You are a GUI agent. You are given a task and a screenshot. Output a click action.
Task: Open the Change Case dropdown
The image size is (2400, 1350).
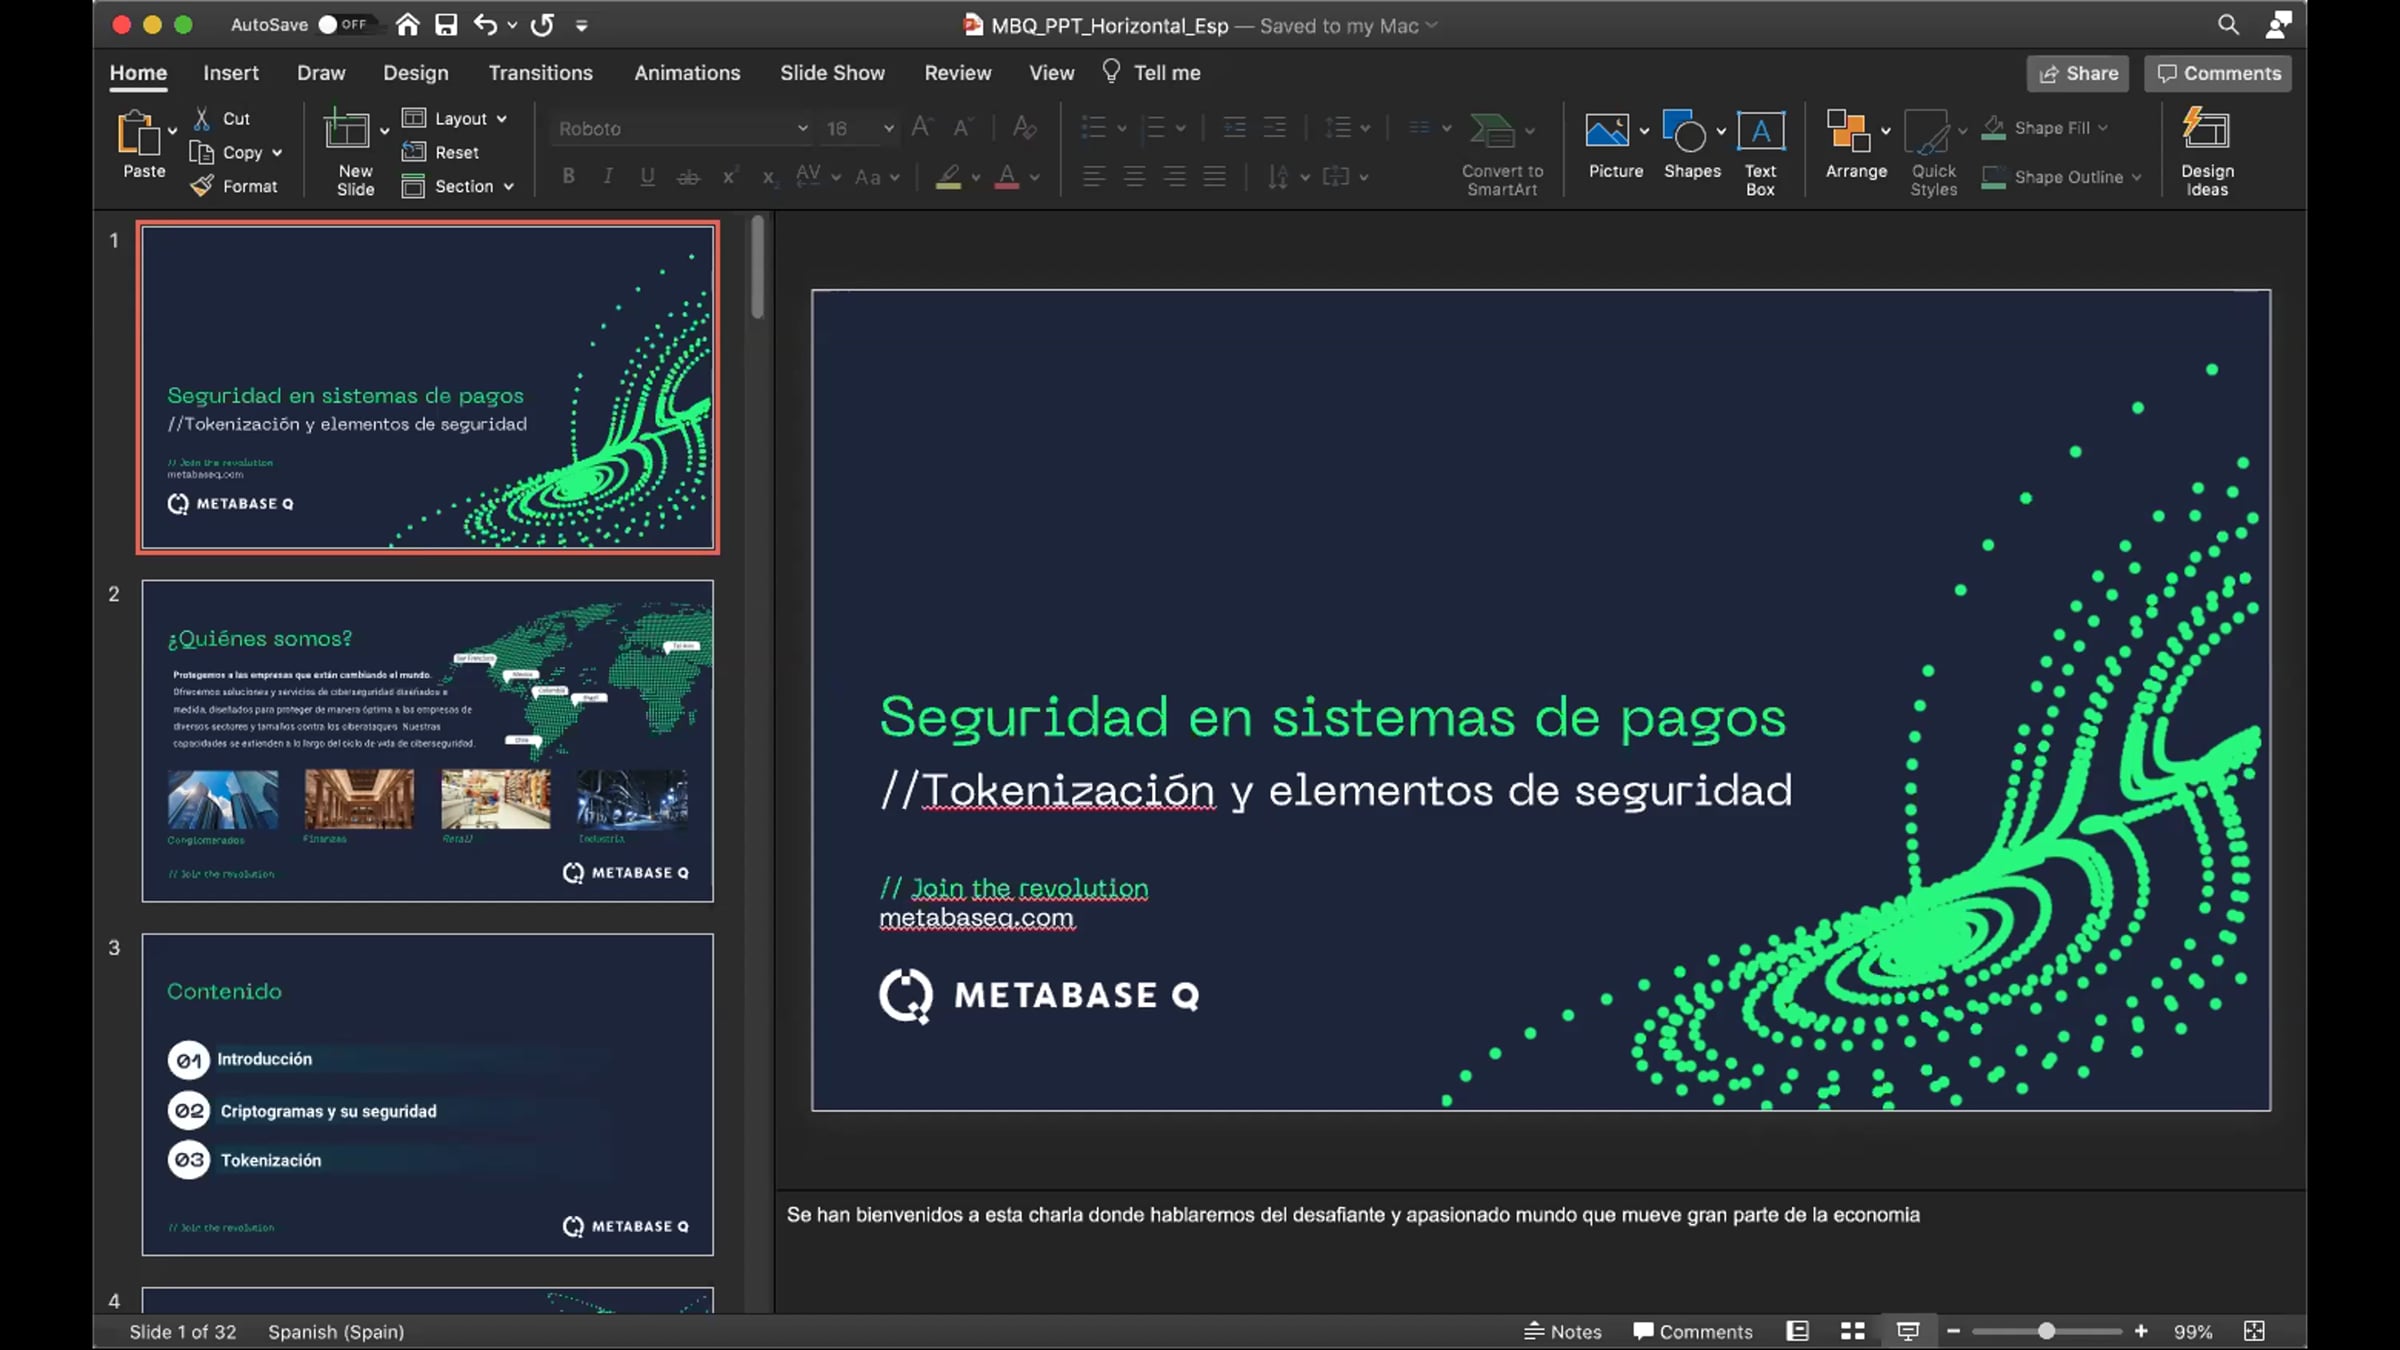point(877,177)
